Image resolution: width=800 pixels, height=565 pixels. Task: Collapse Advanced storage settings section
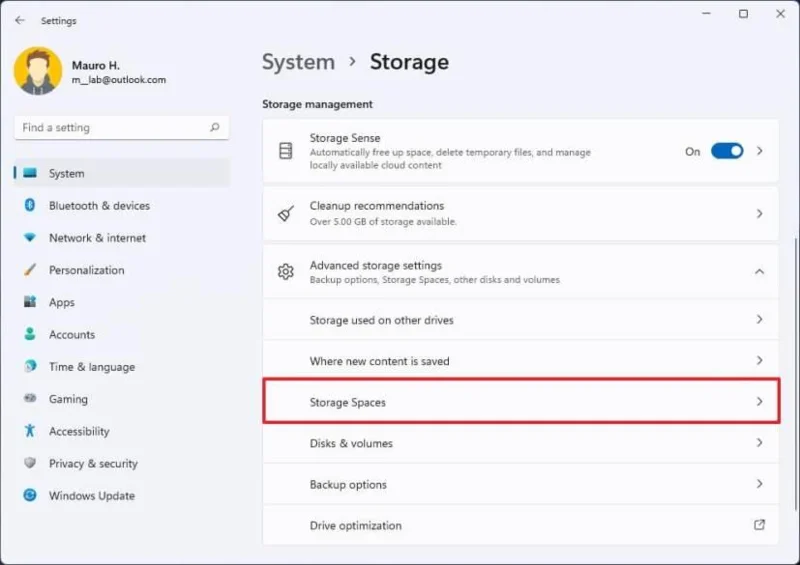[x=760, y=272]
